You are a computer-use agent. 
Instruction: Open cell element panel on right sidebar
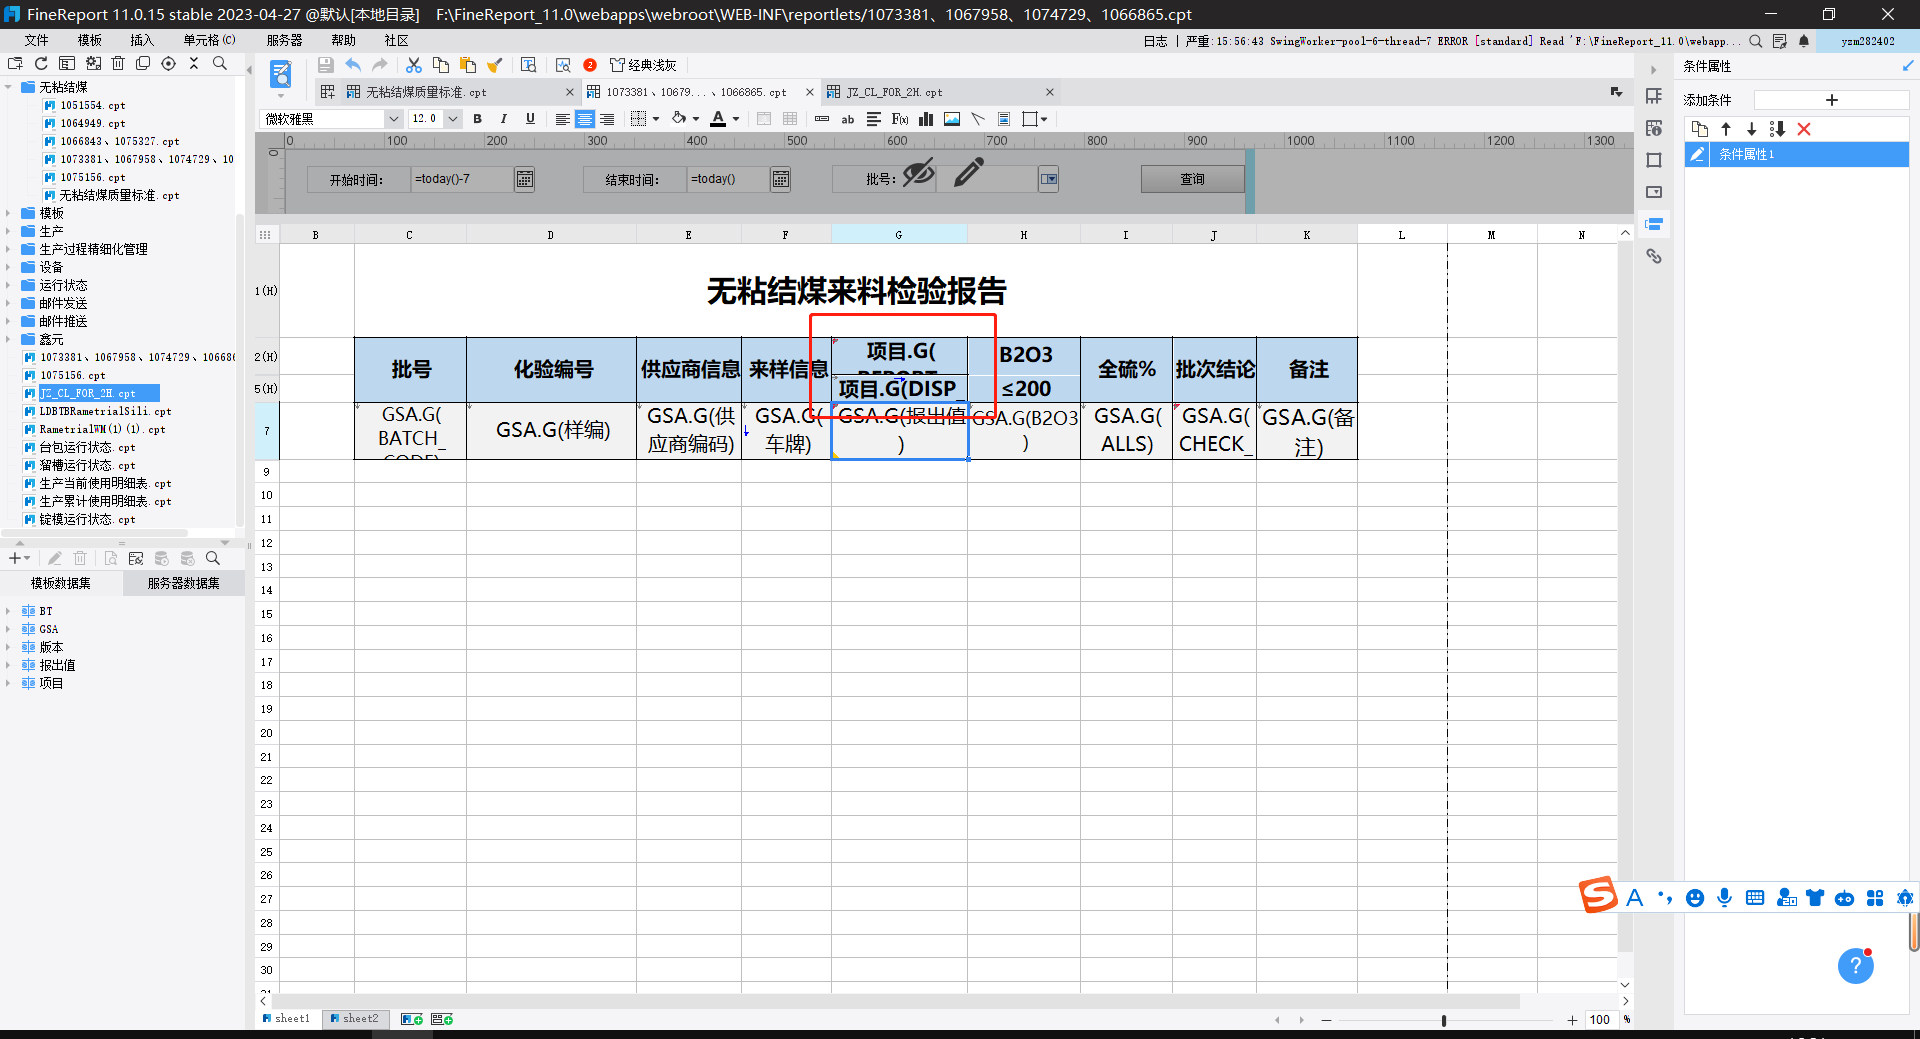pyautogui.click(x=1654, y=96)
